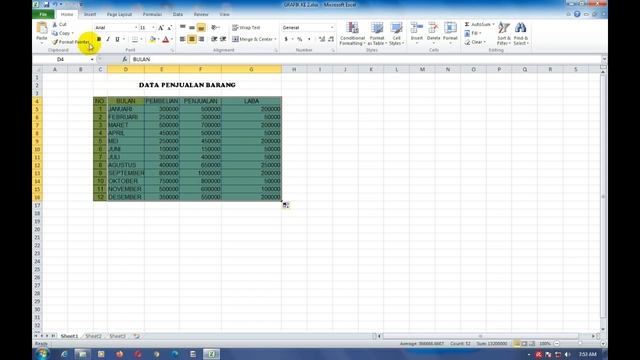This screenshot has height=360, width=640.
Task: Switch to the Formulas tab
Action: (152, 14)
